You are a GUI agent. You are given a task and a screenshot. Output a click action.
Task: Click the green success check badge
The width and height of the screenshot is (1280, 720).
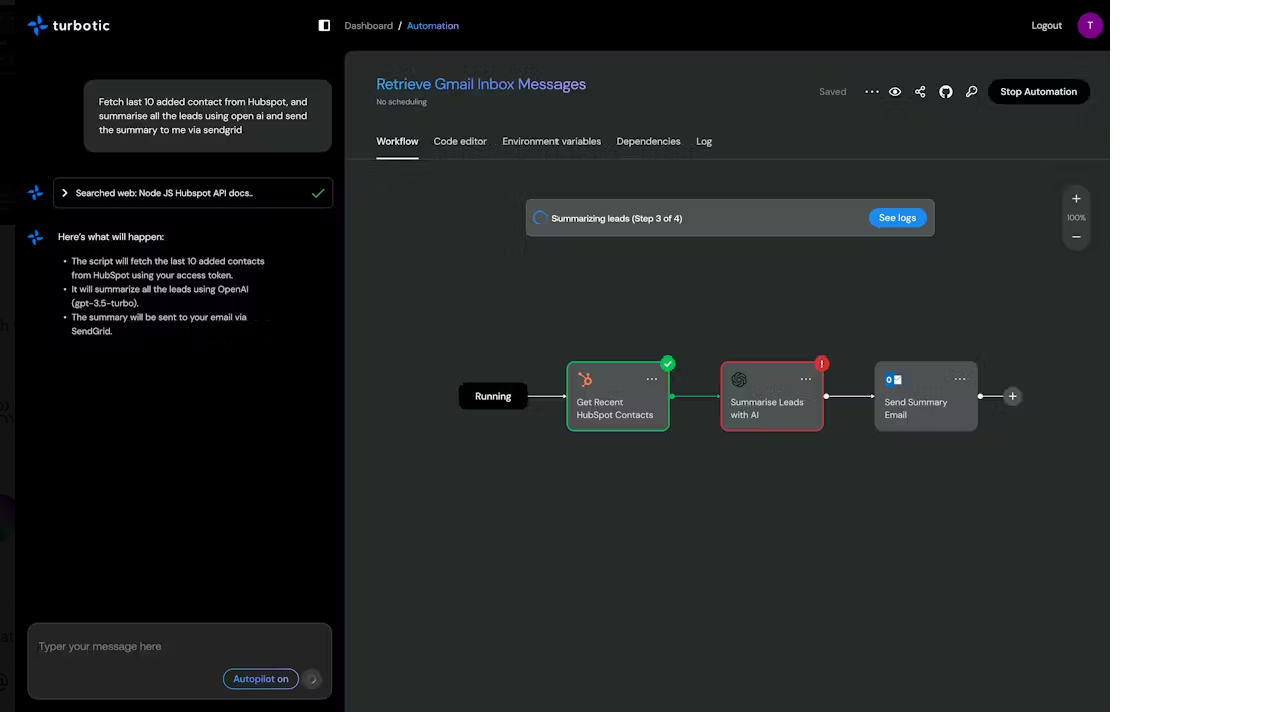coord(668,364)
